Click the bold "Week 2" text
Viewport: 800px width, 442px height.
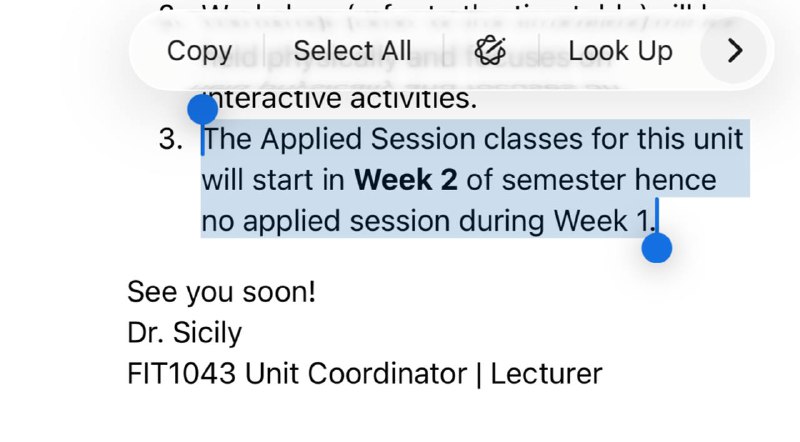click(x=406, y=180)
